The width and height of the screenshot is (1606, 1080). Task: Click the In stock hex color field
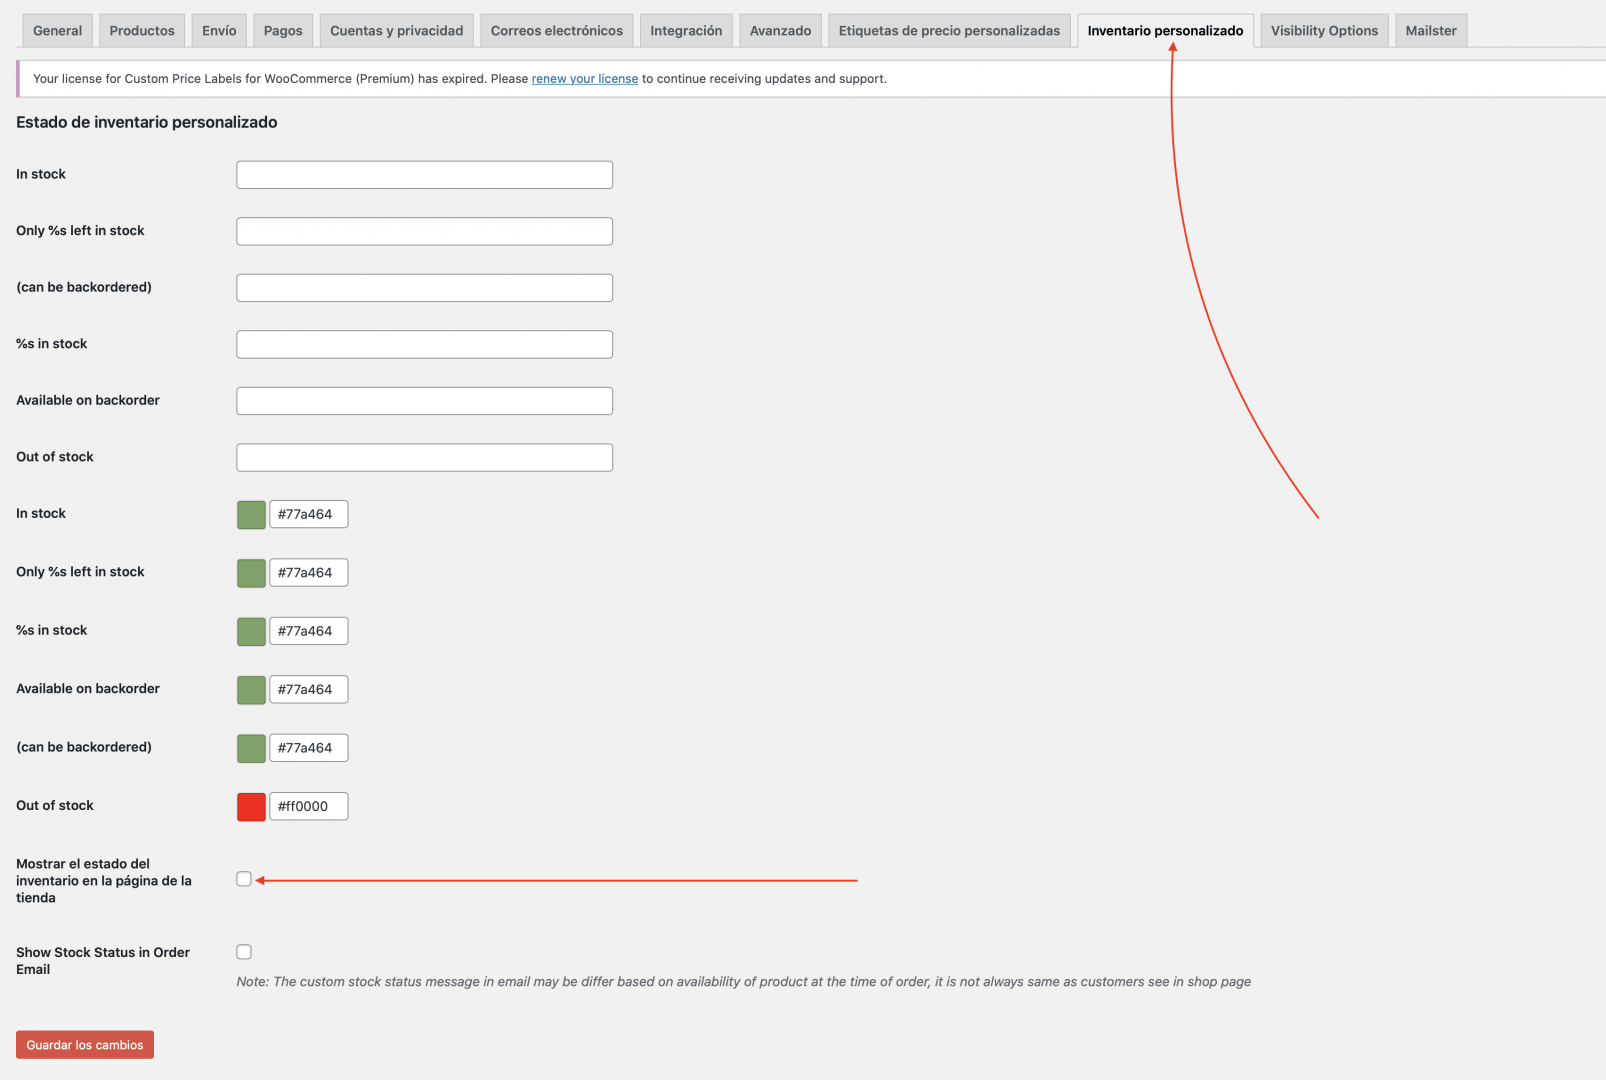309,514
